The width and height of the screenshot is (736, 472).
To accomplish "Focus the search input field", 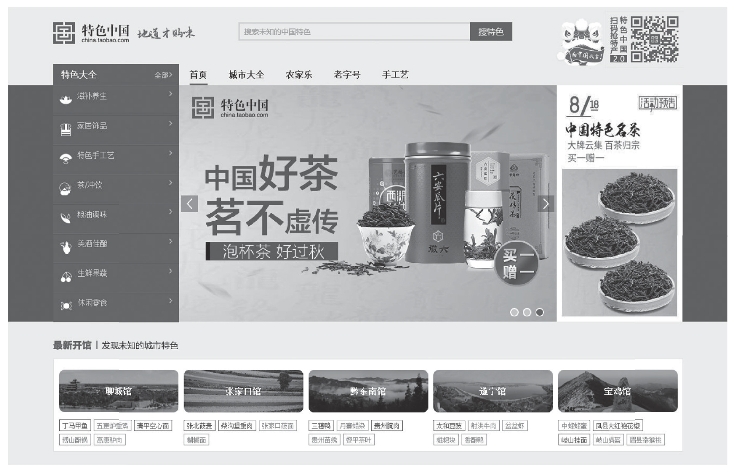I will pos(354,32).
